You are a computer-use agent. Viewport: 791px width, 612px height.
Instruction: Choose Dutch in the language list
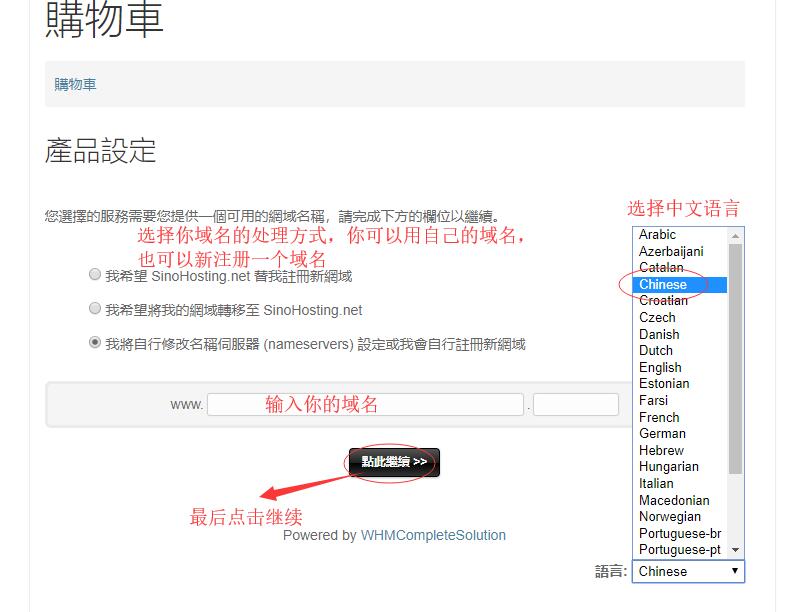[x=680, y=351]
